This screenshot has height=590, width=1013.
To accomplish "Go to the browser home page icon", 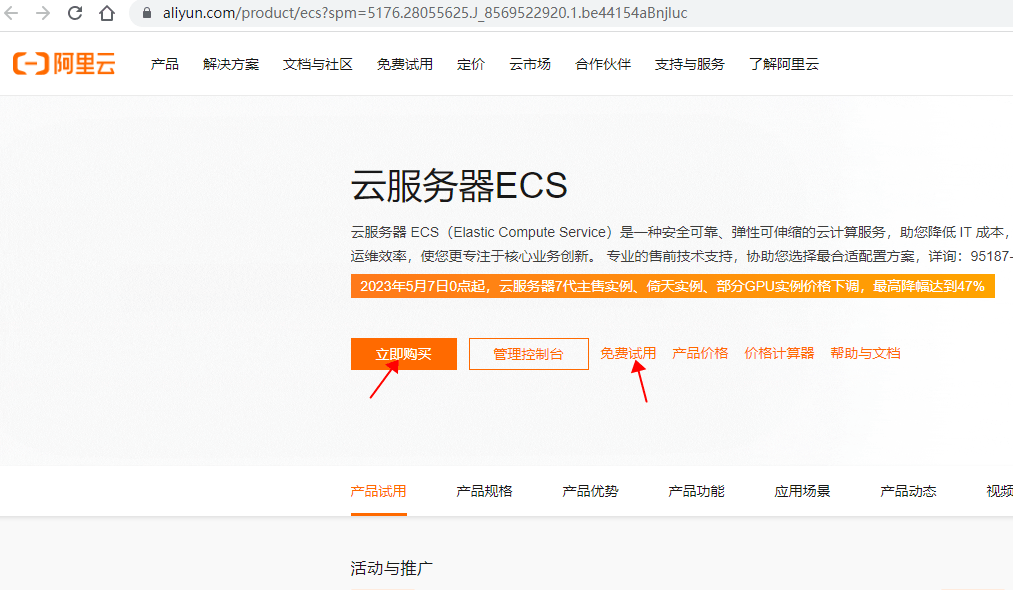I will [107, 13].
